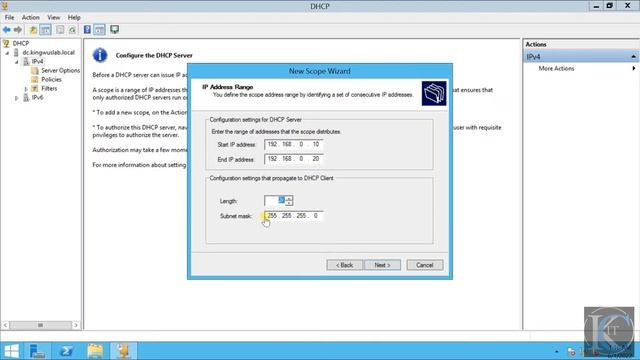Open the View menu
Viewport: 640px width, 360px height.
point(53,18)
